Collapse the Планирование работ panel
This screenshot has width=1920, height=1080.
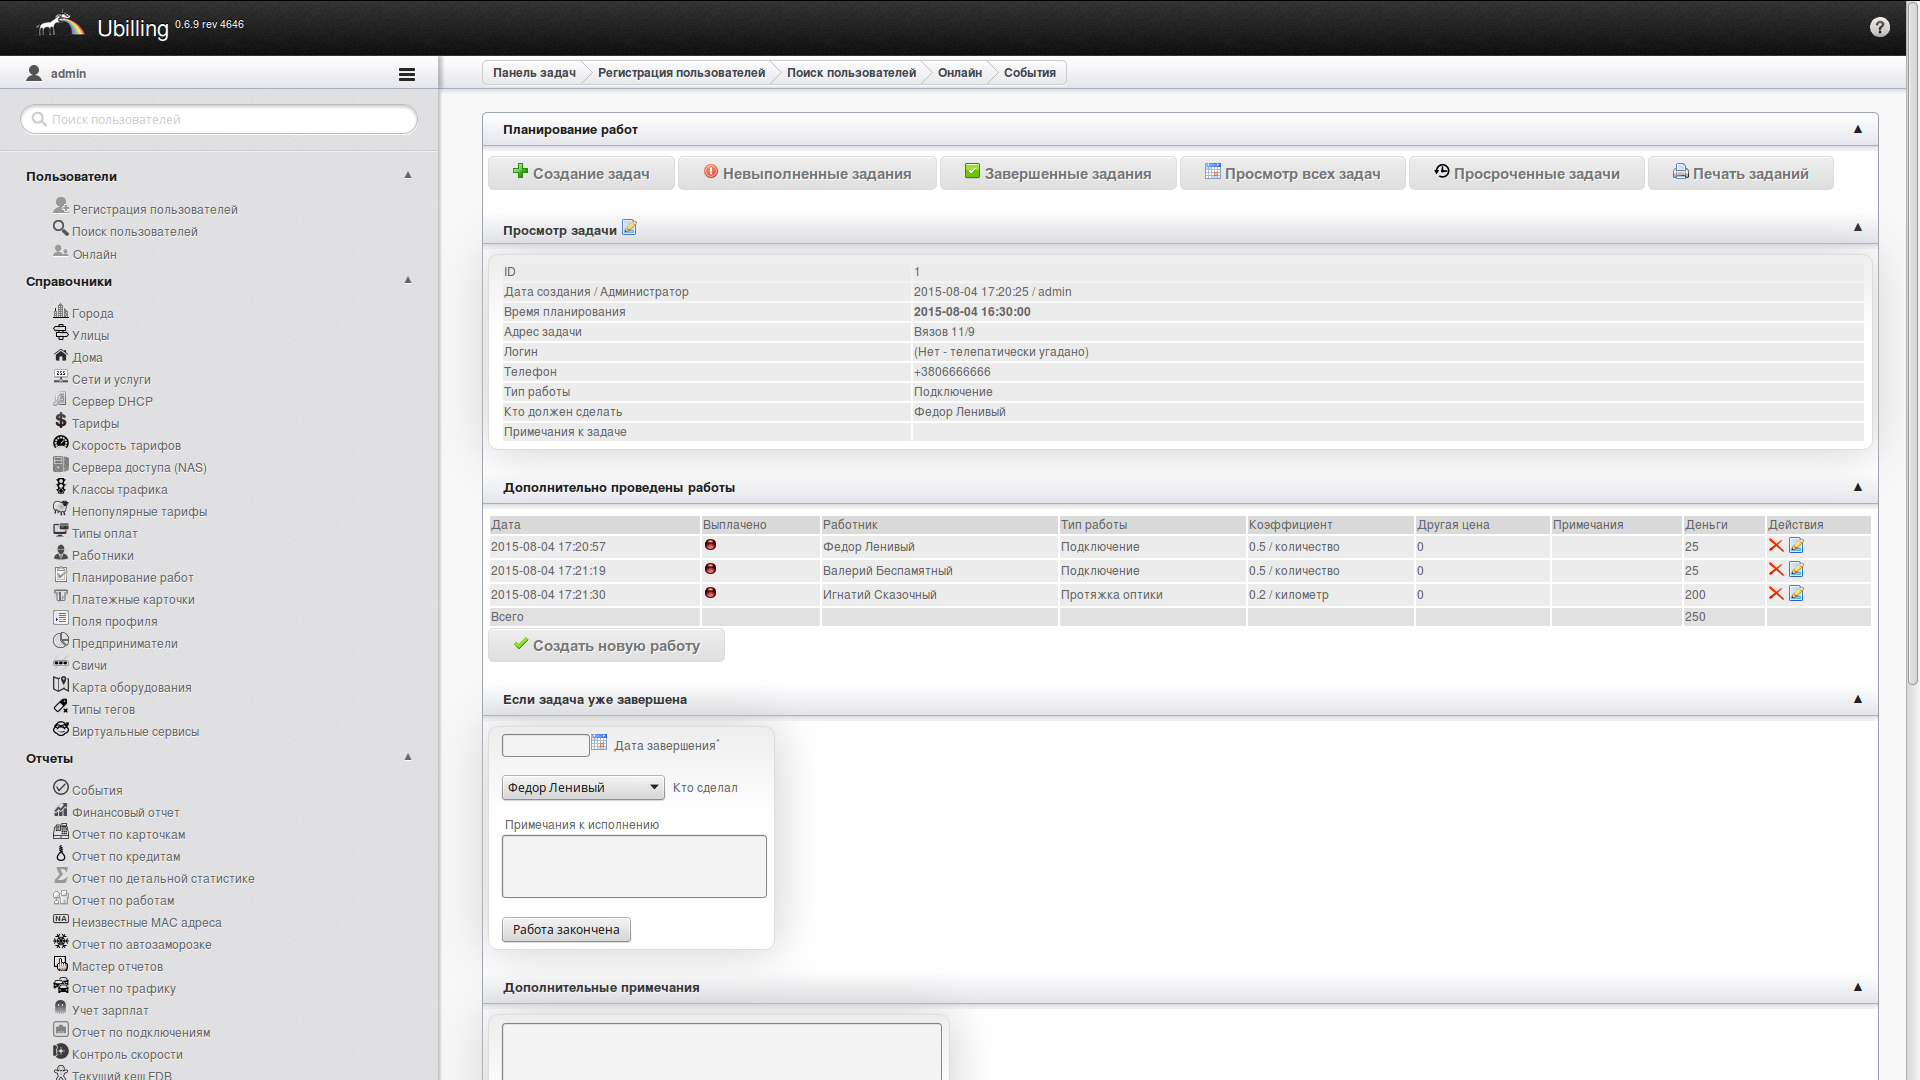pos(1857,129)
